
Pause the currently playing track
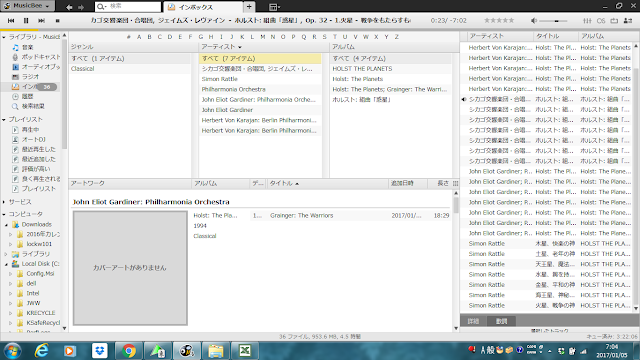[26, 20]
